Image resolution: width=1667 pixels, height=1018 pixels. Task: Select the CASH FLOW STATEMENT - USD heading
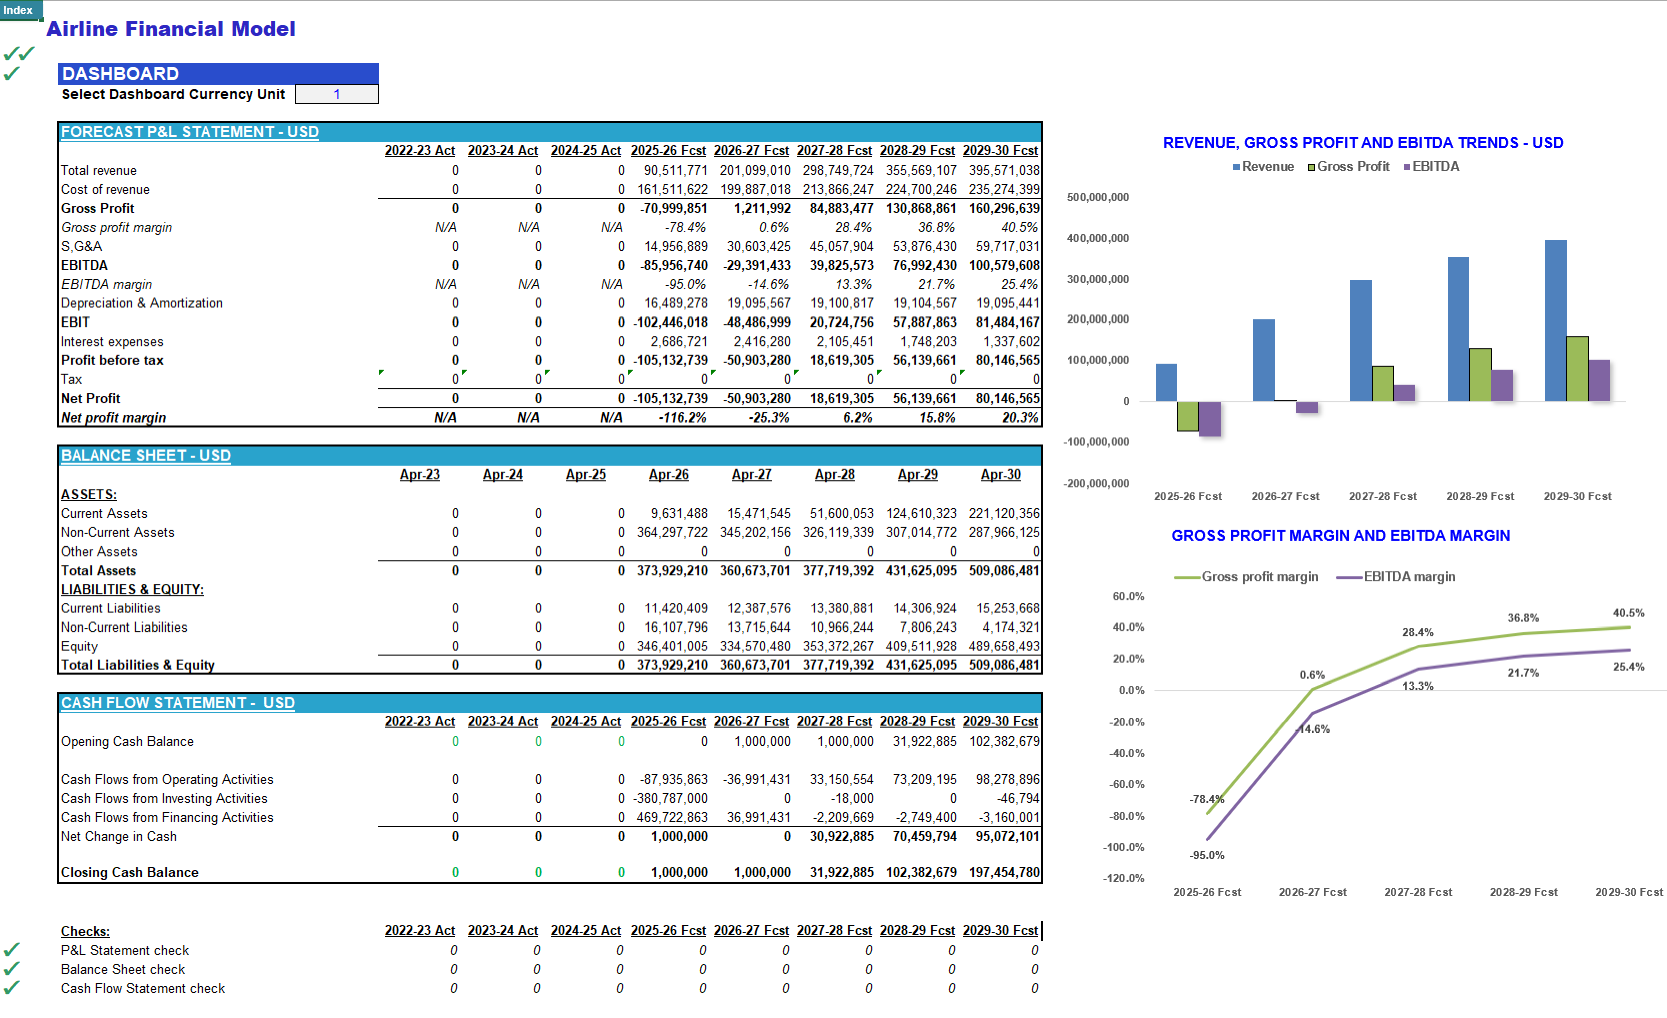(178, 703)
